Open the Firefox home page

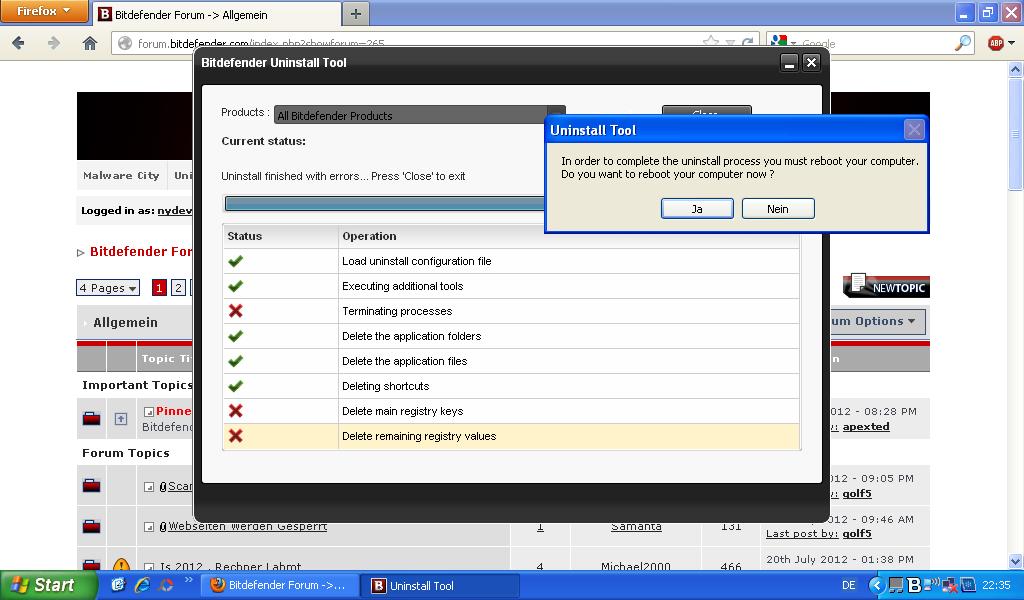(90, 43)
